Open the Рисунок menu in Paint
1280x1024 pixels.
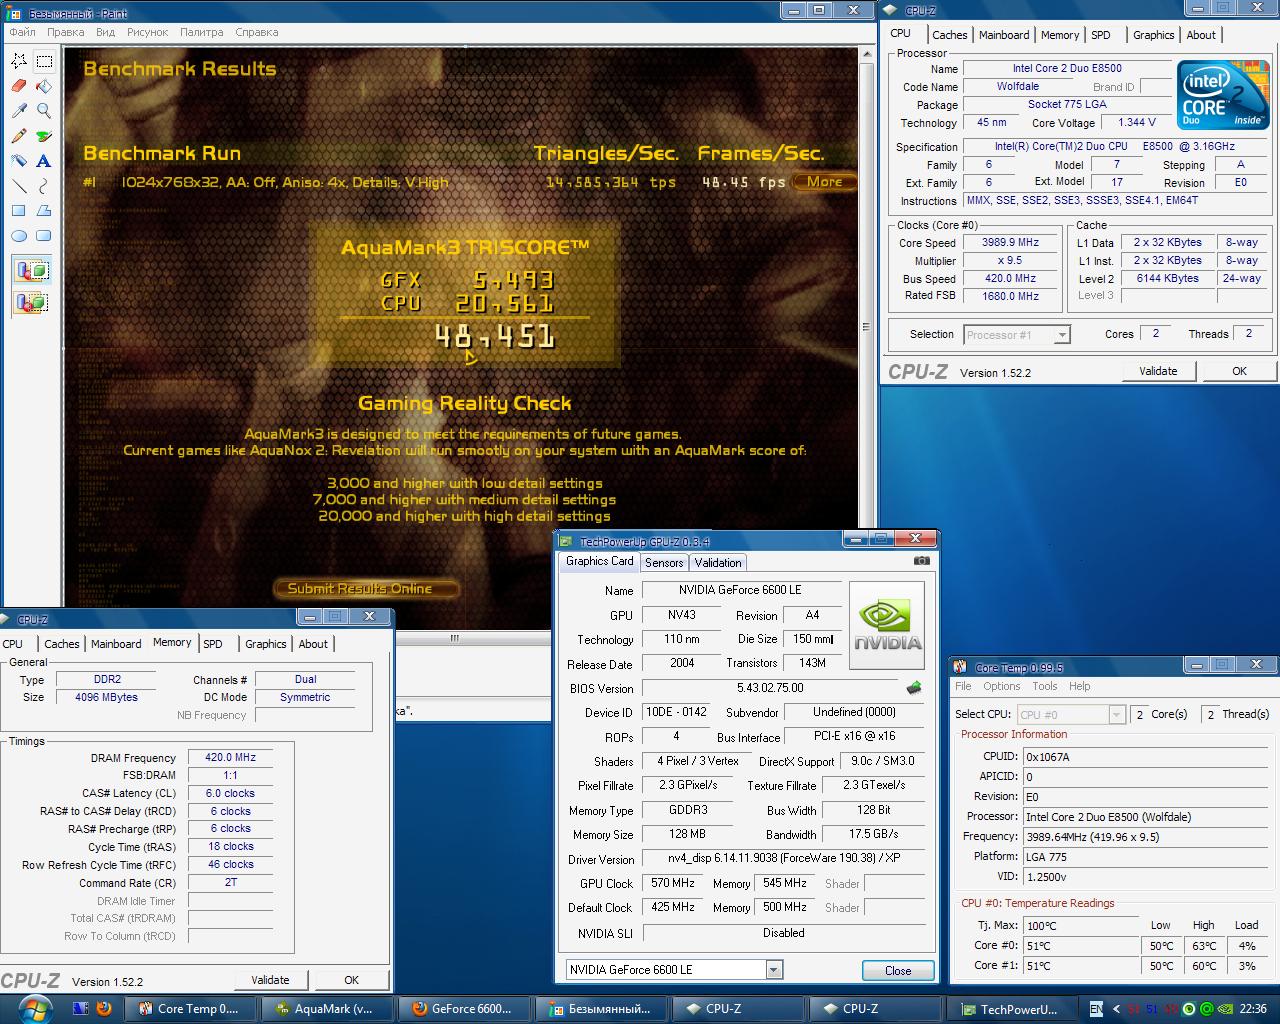pyautogui.click(x=148, y=32)
